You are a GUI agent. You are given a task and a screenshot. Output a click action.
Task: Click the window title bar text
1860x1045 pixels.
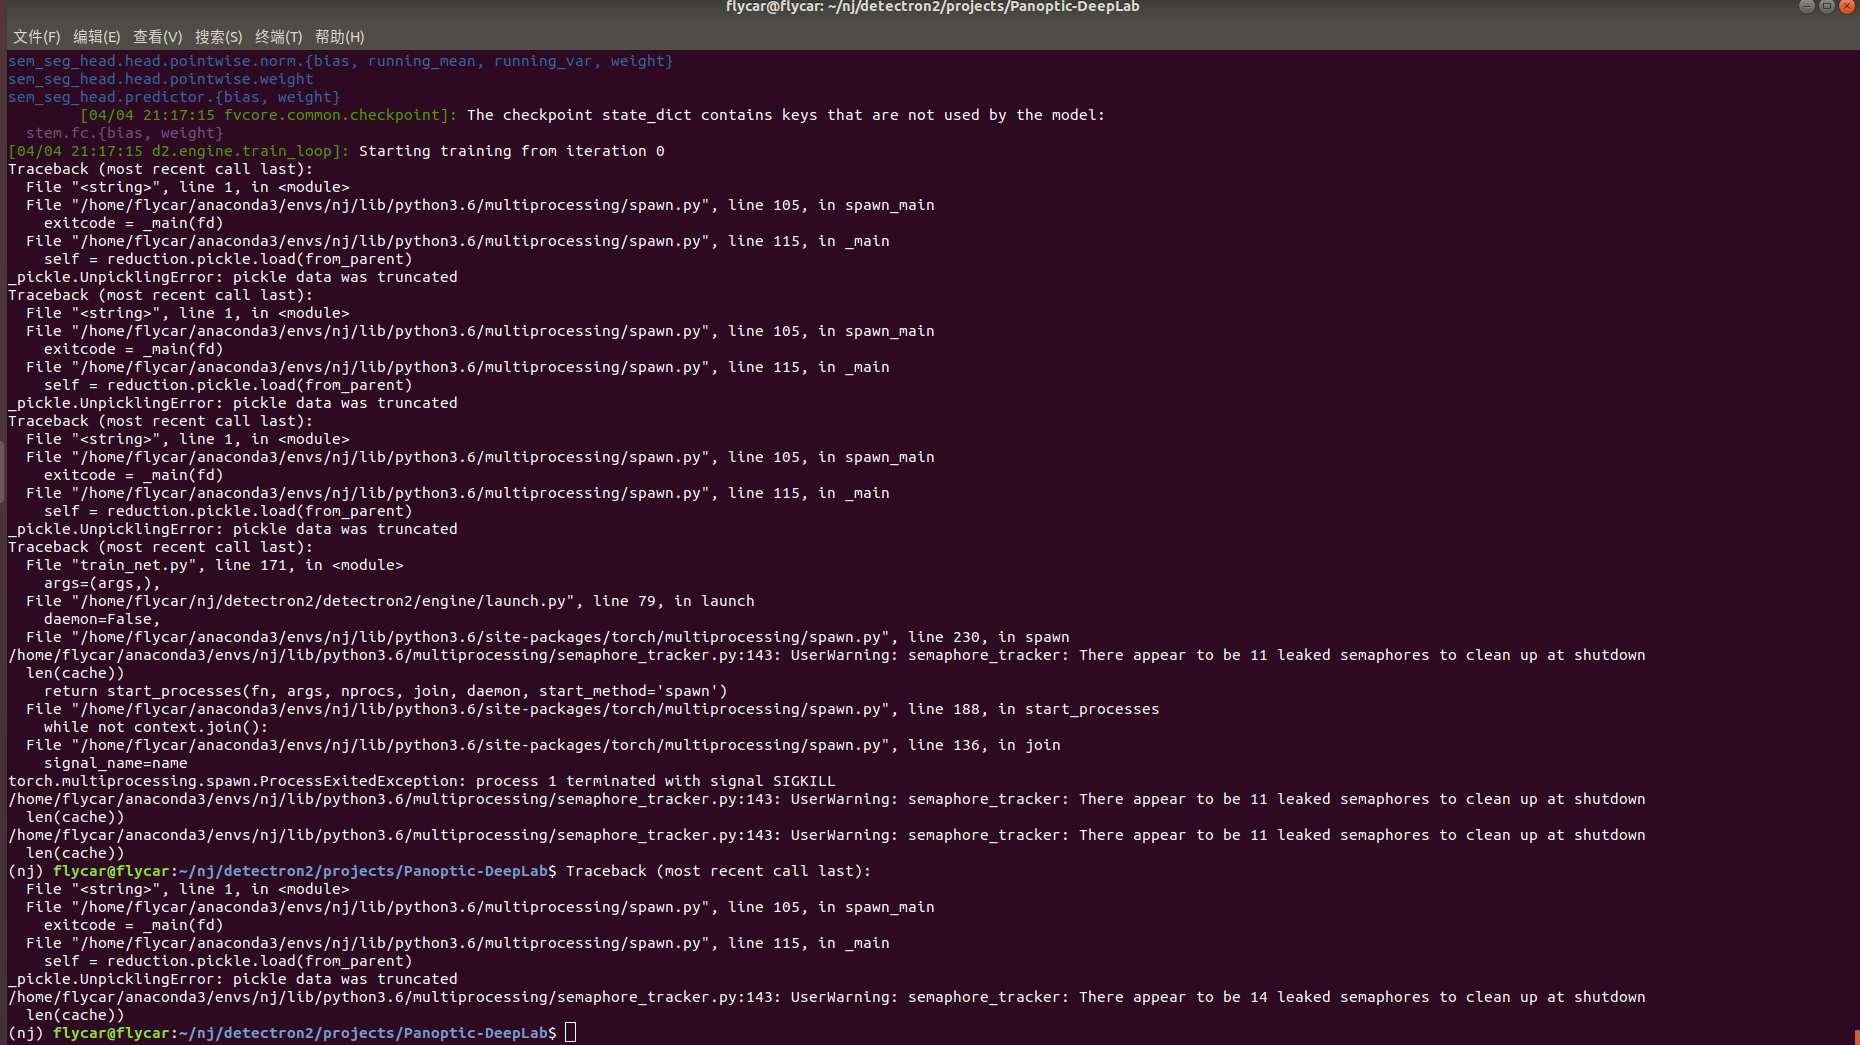click(x=931, y=7)
